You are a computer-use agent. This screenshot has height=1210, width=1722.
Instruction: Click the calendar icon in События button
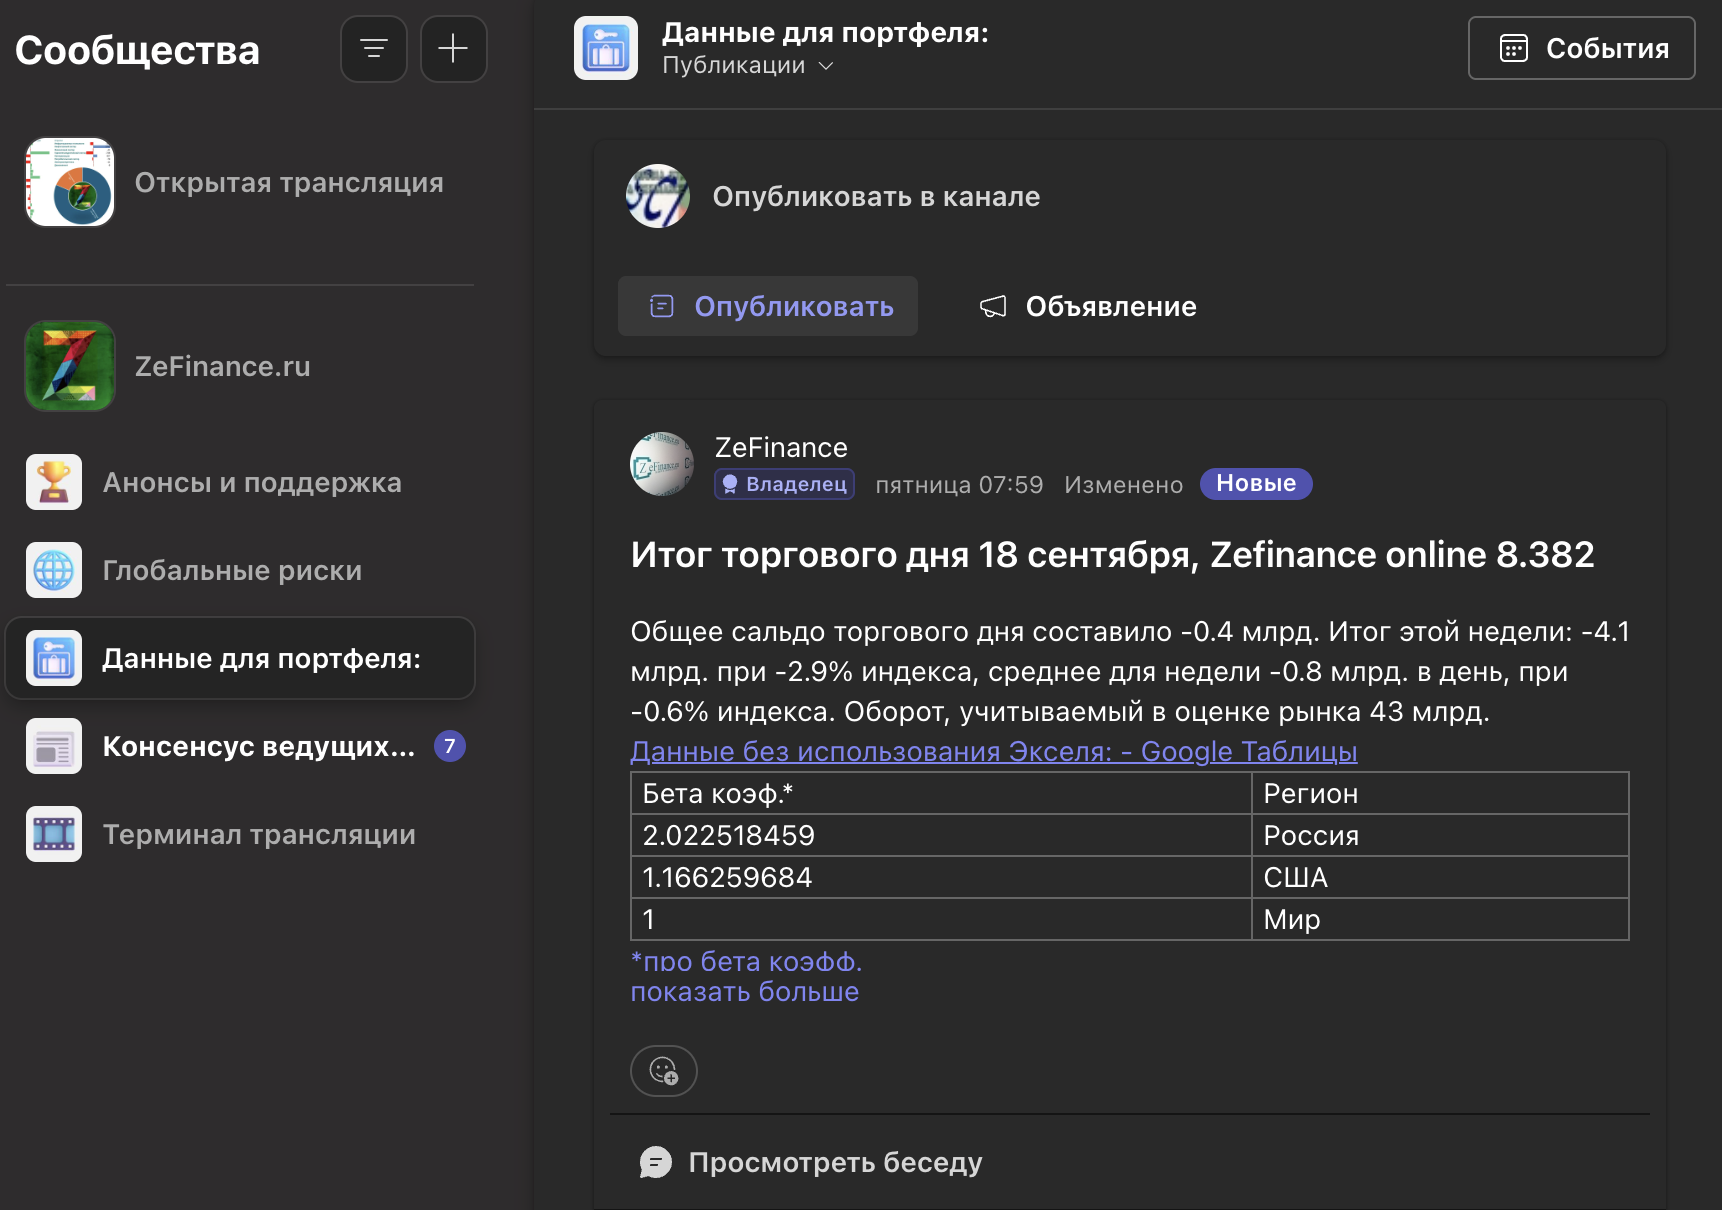[1514, 48]
